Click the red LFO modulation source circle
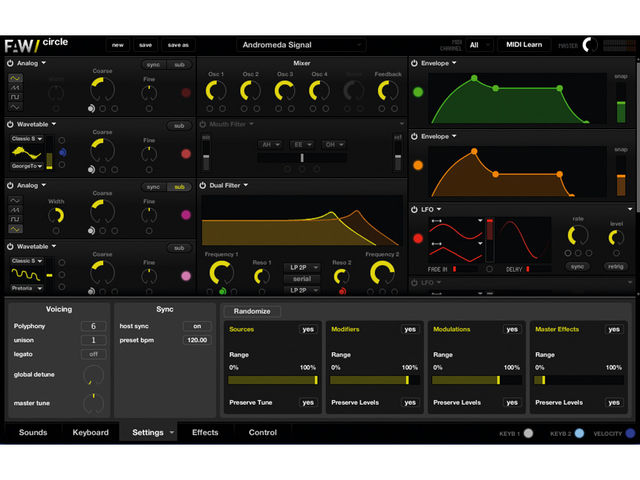Image resolution: width=640 pixels, height=480 pixels. point(418,238)
